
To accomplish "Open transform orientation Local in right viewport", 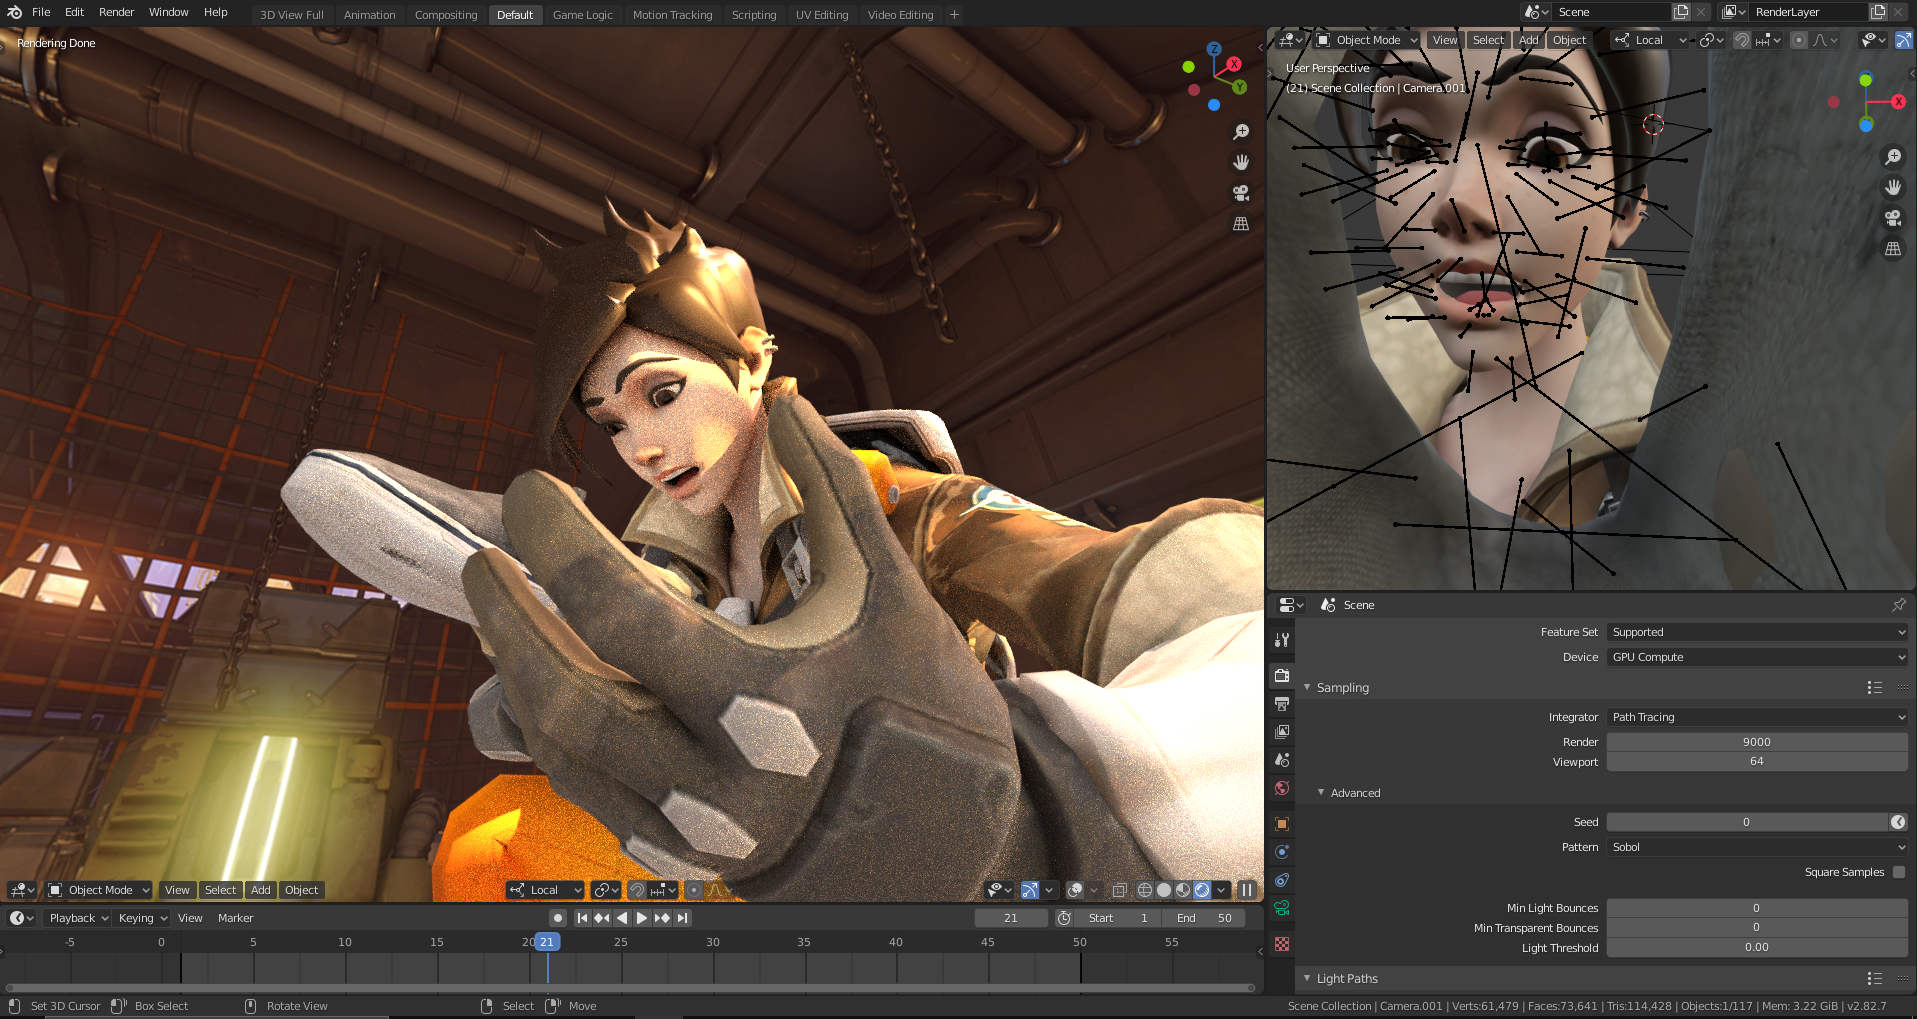I will point(1650,40).
